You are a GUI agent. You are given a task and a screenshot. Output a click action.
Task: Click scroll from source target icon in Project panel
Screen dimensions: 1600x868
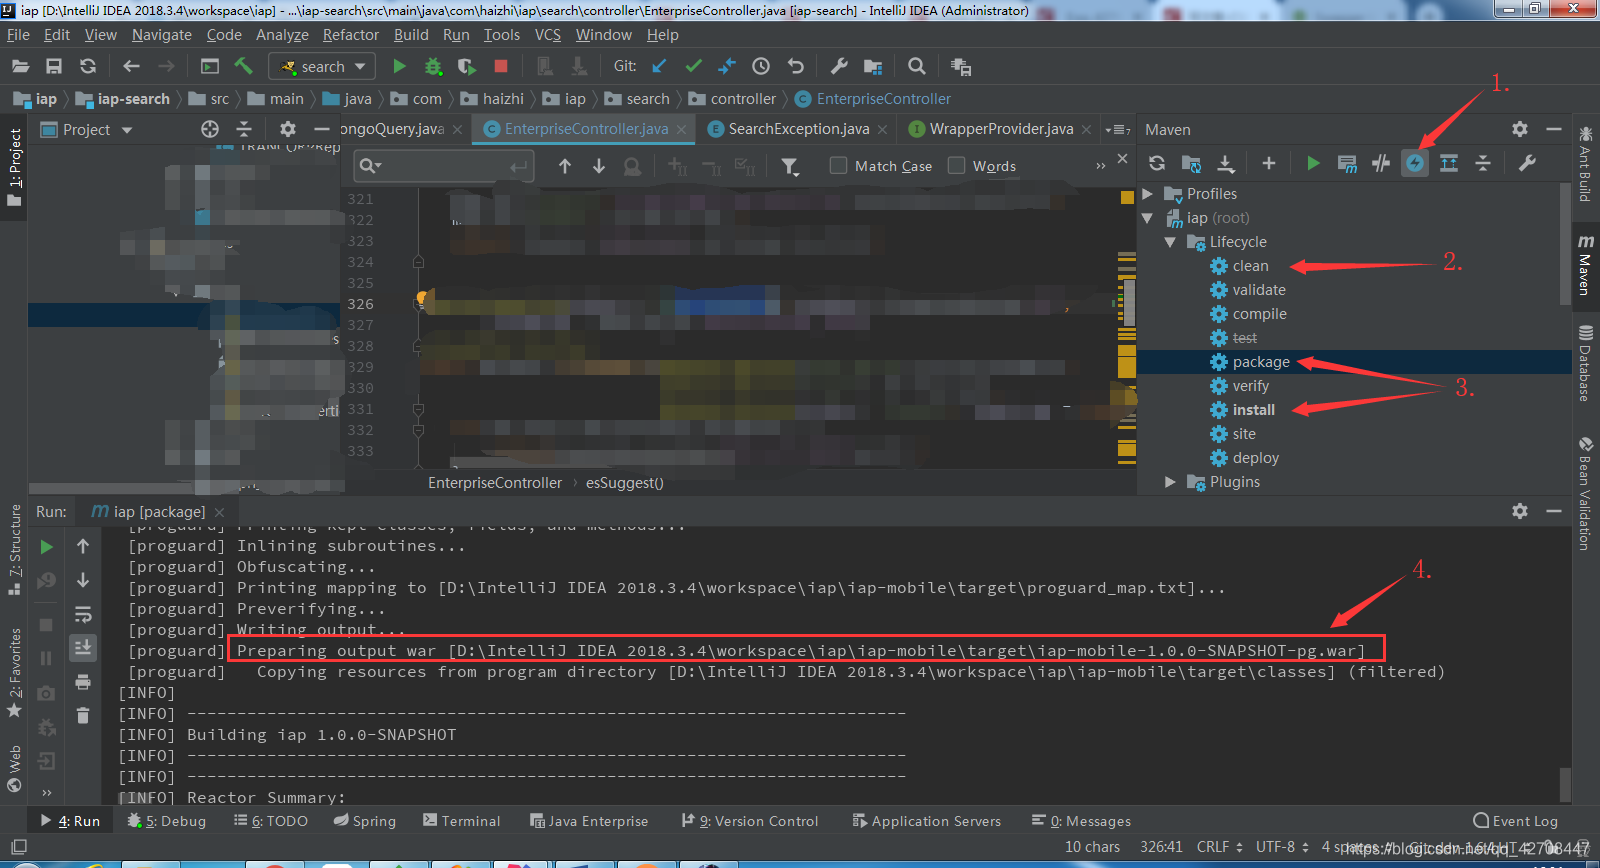click(209, 129)
